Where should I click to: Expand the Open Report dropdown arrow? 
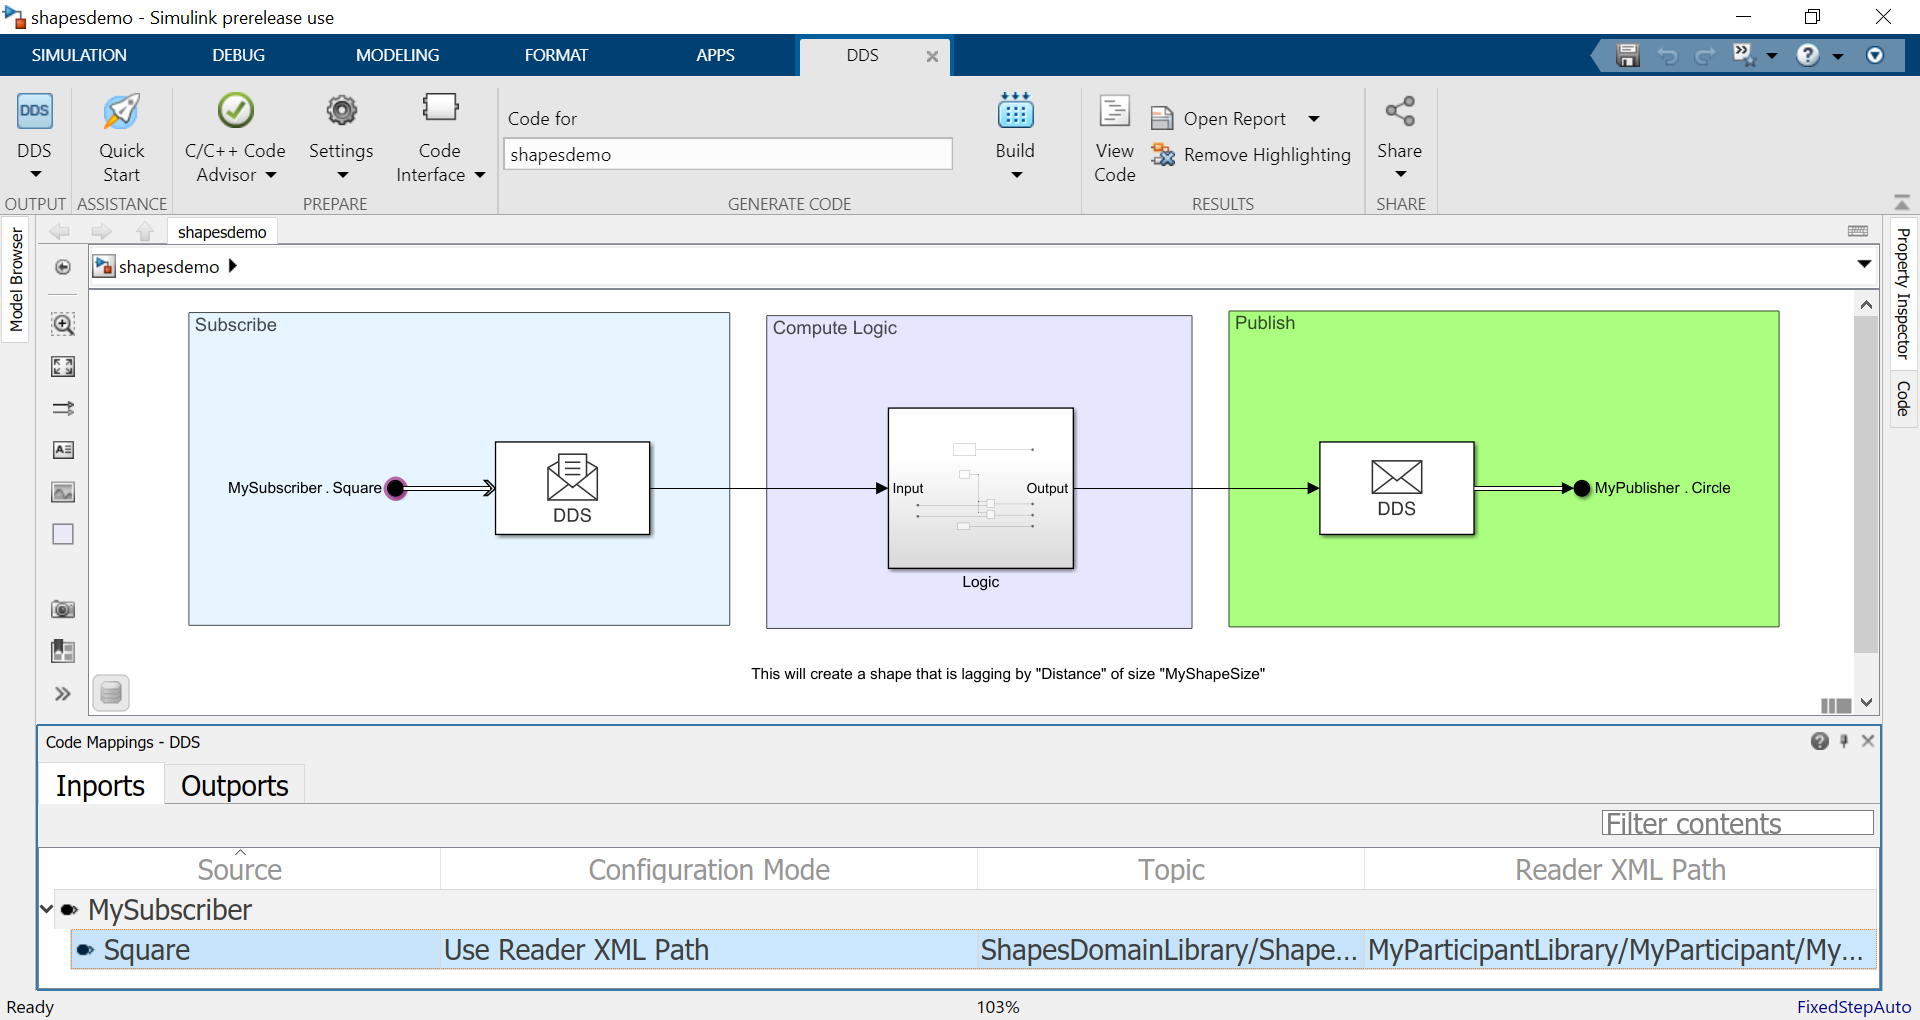[x=1314, y=119]
